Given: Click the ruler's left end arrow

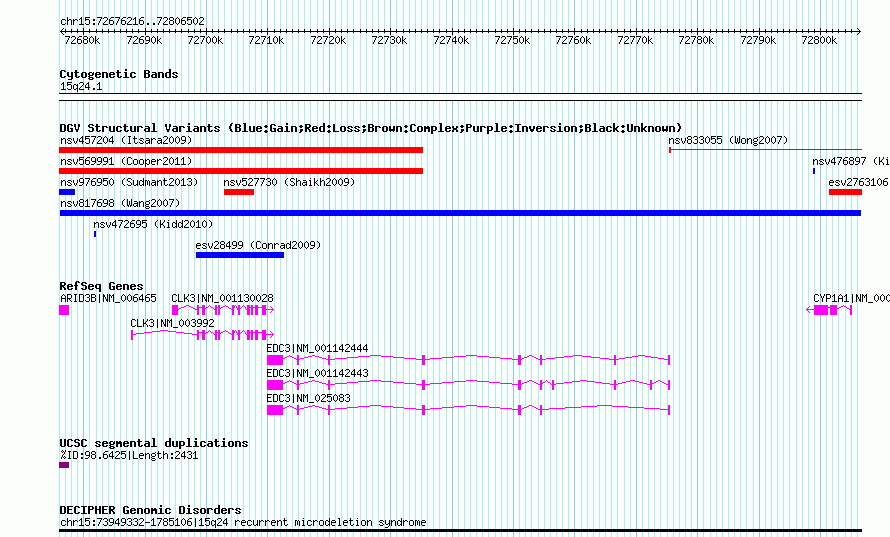Looking at the screenshot, I should 62,32.
